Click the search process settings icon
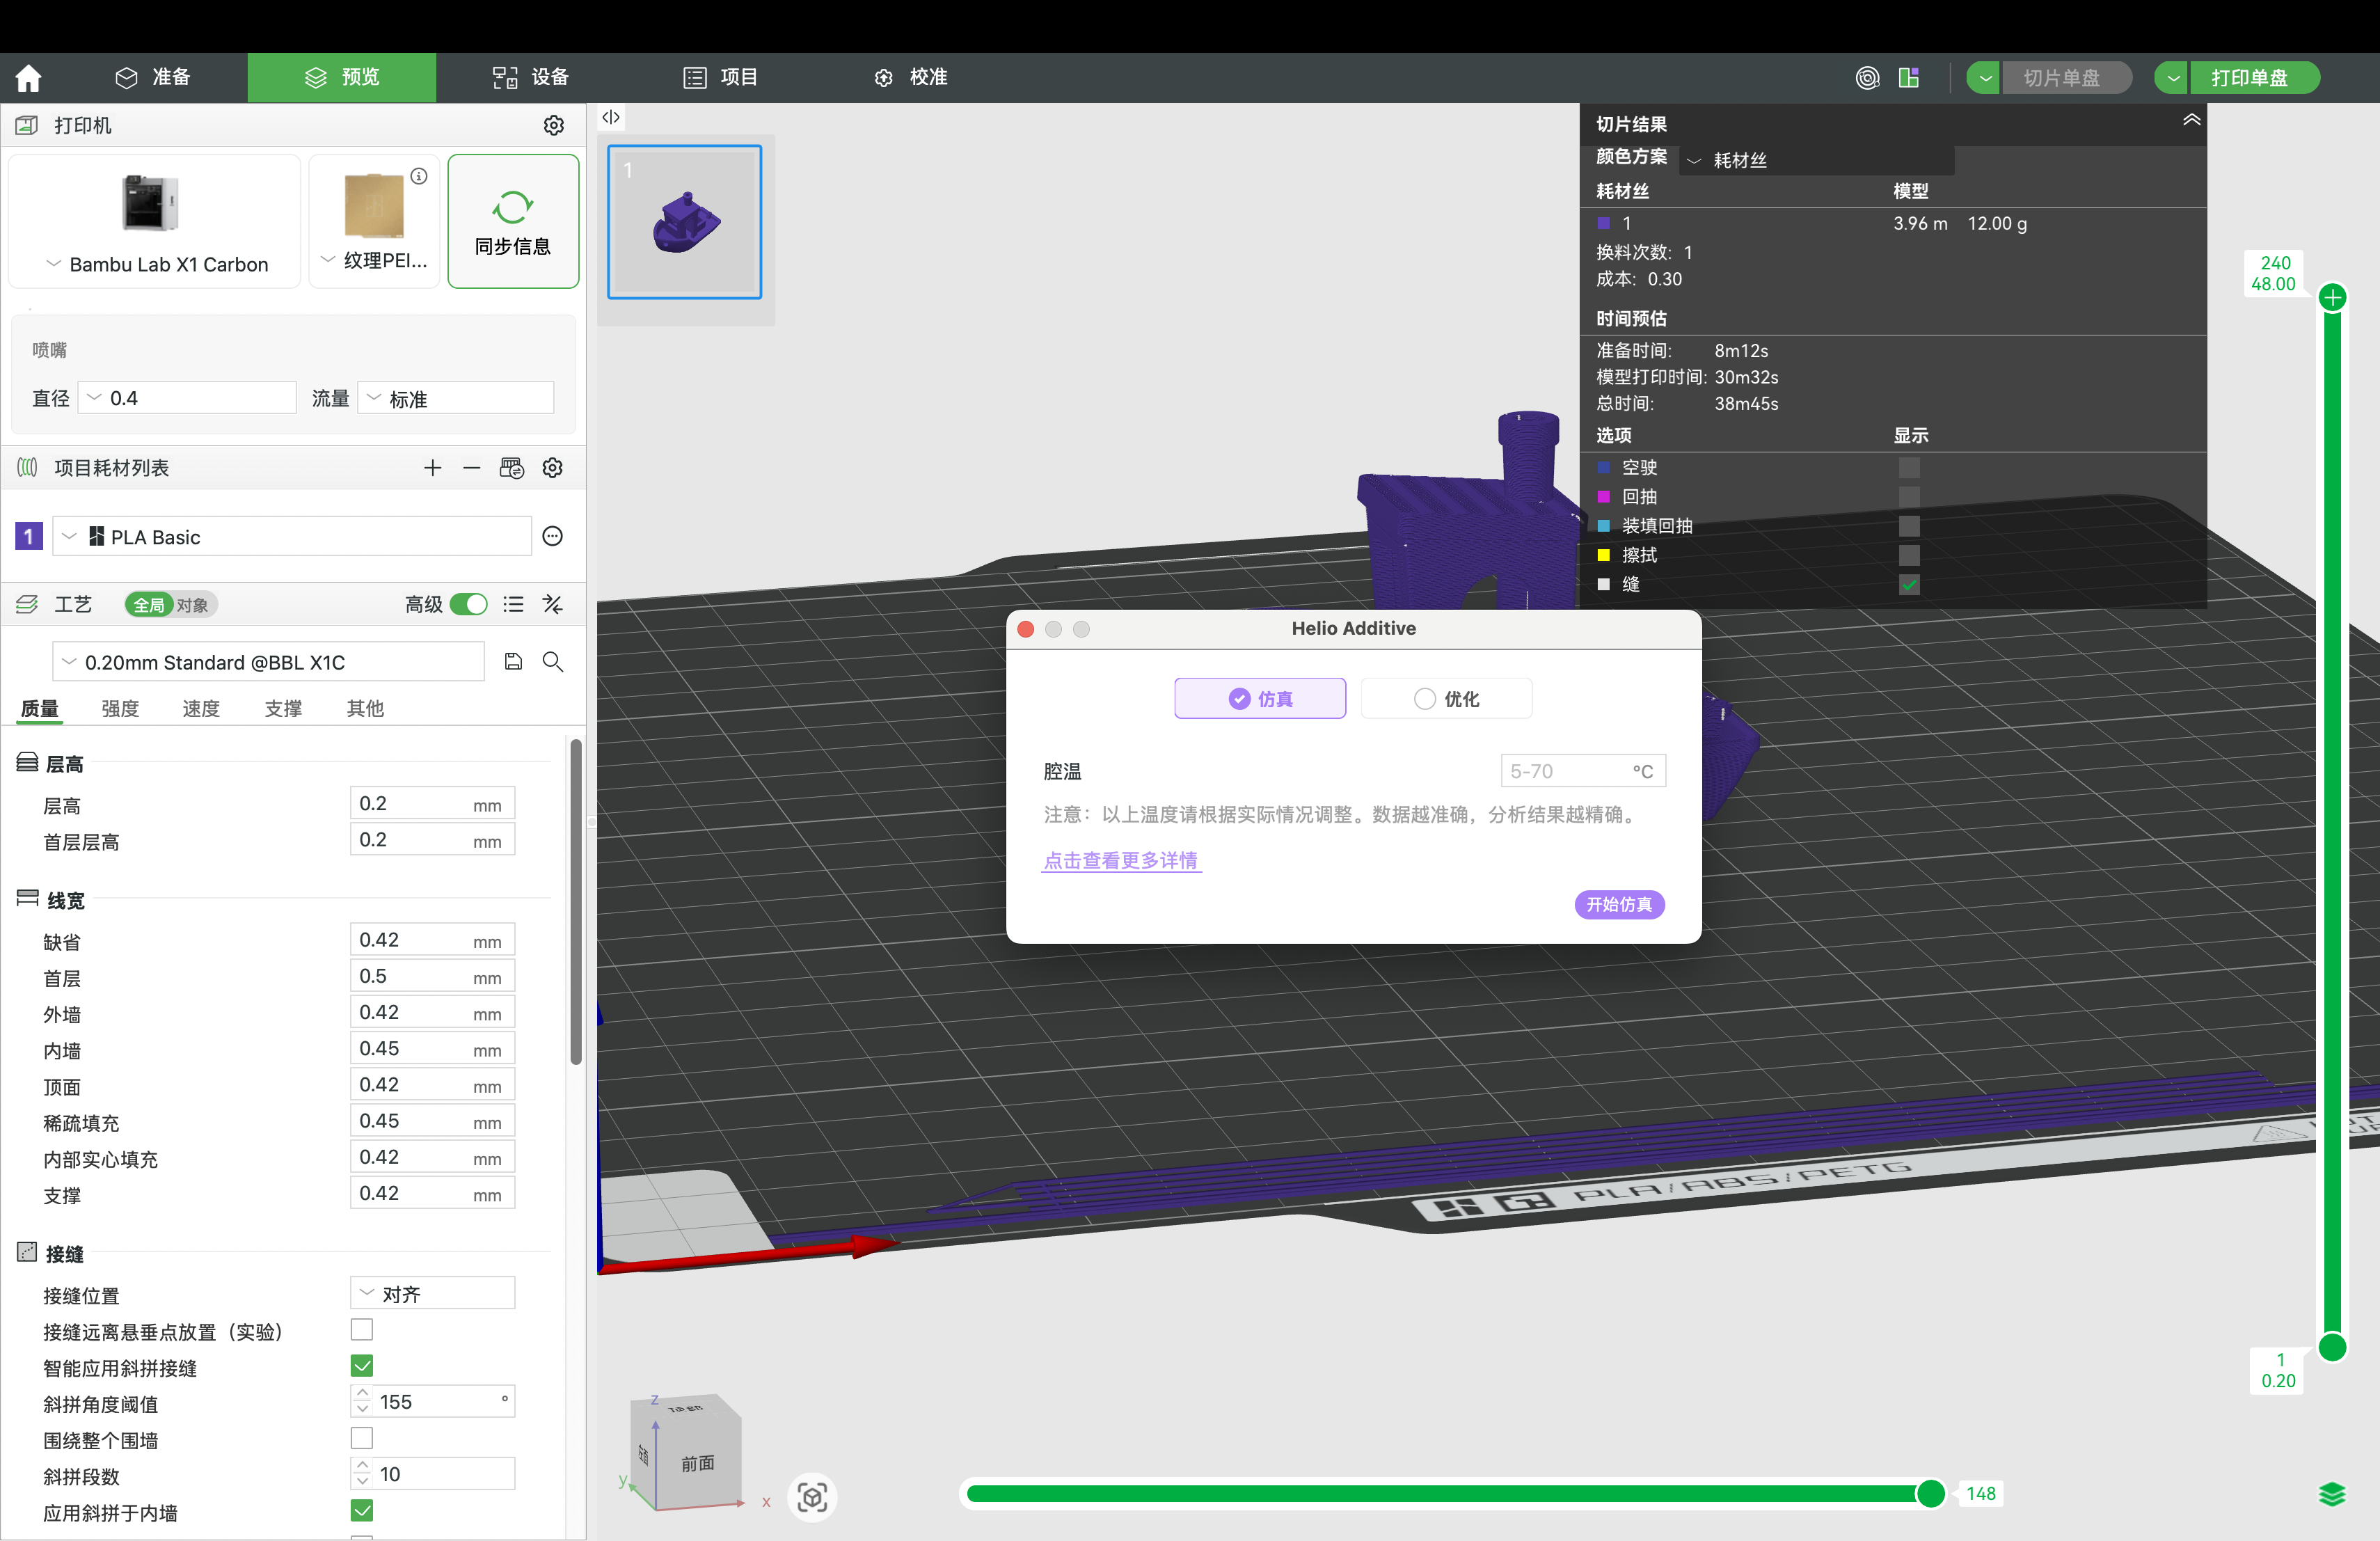This screenshot has width=2380, height=1541. pos(552,662)
